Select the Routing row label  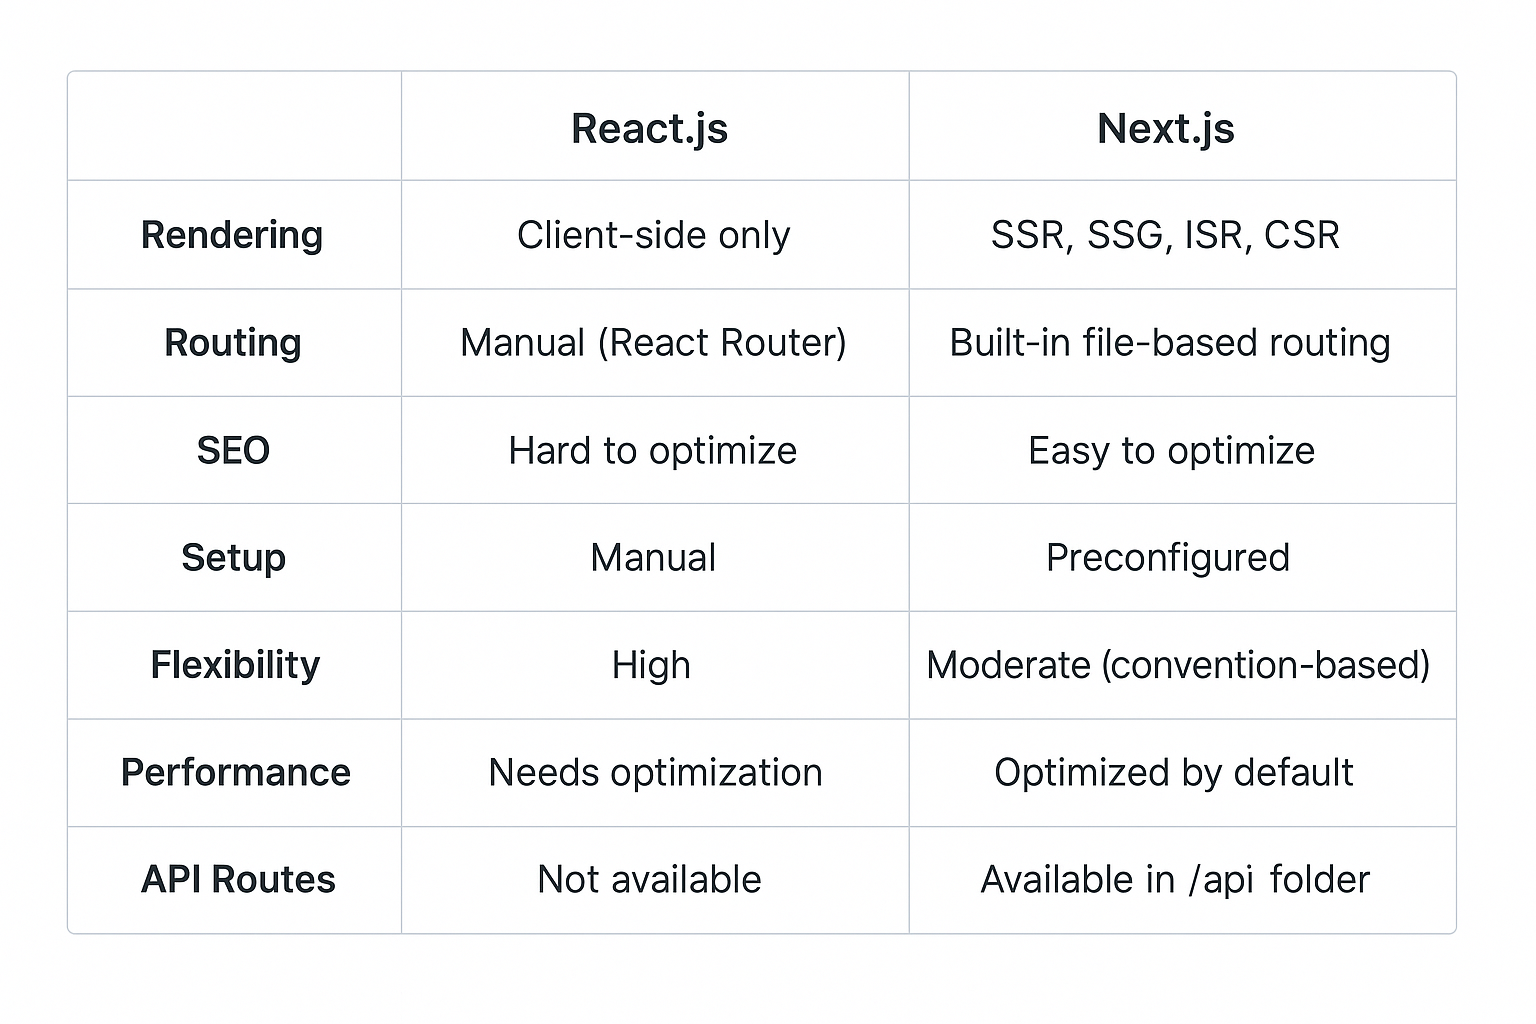(x=233, y=343)
